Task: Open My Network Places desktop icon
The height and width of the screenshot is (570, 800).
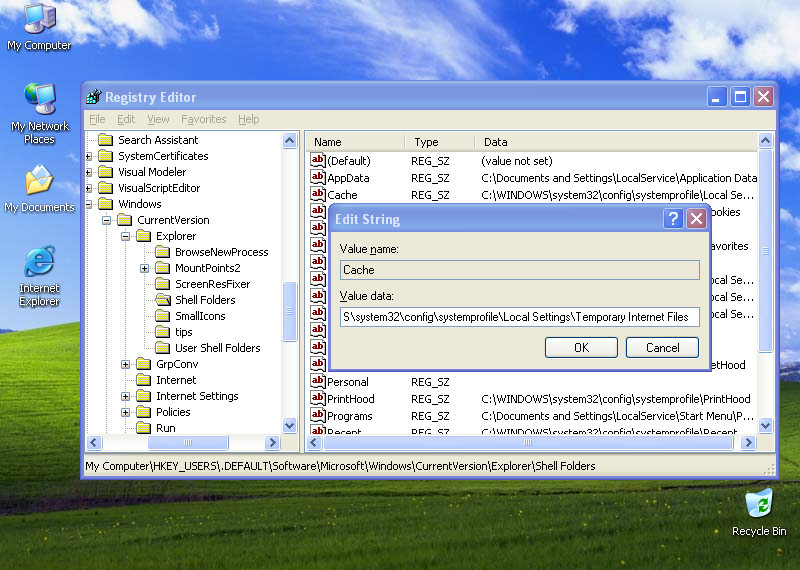Action: coord(39,113)
